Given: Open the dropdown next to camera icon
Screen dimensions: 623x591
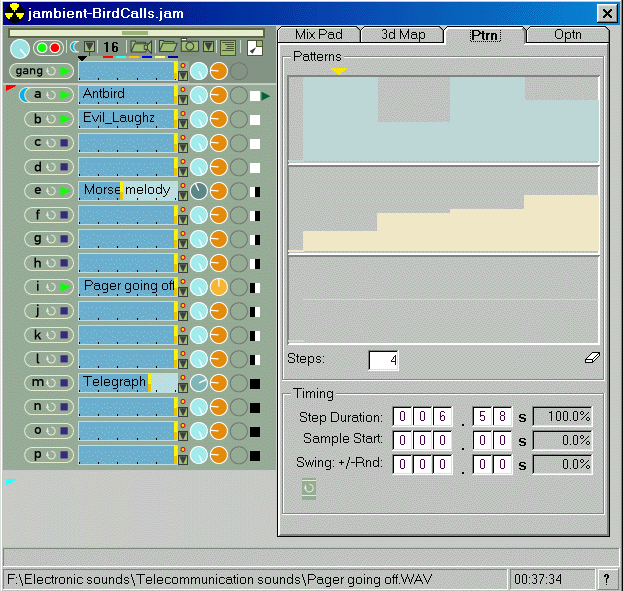Looking at the screenshot, I should [x=208, y=47].
